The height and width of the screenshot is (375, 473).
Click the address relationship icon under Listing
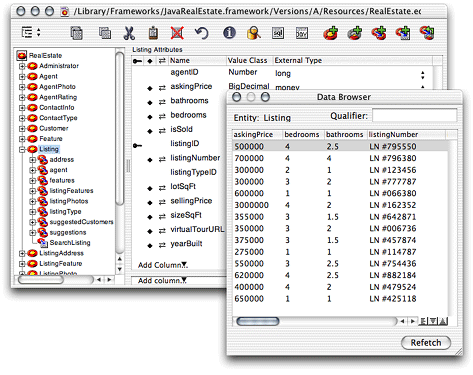click(x=43, y=160)
